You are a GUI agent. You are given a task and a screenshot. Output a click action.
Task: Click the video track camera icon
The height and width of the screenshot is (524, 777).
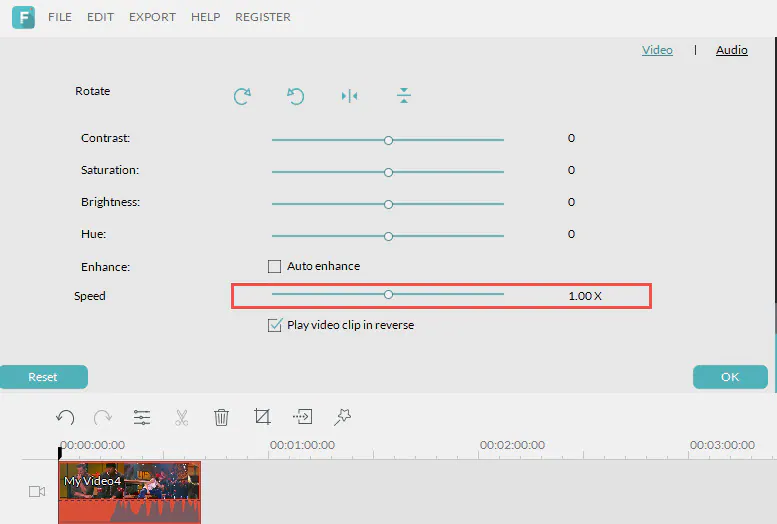[x=37, y=491]
